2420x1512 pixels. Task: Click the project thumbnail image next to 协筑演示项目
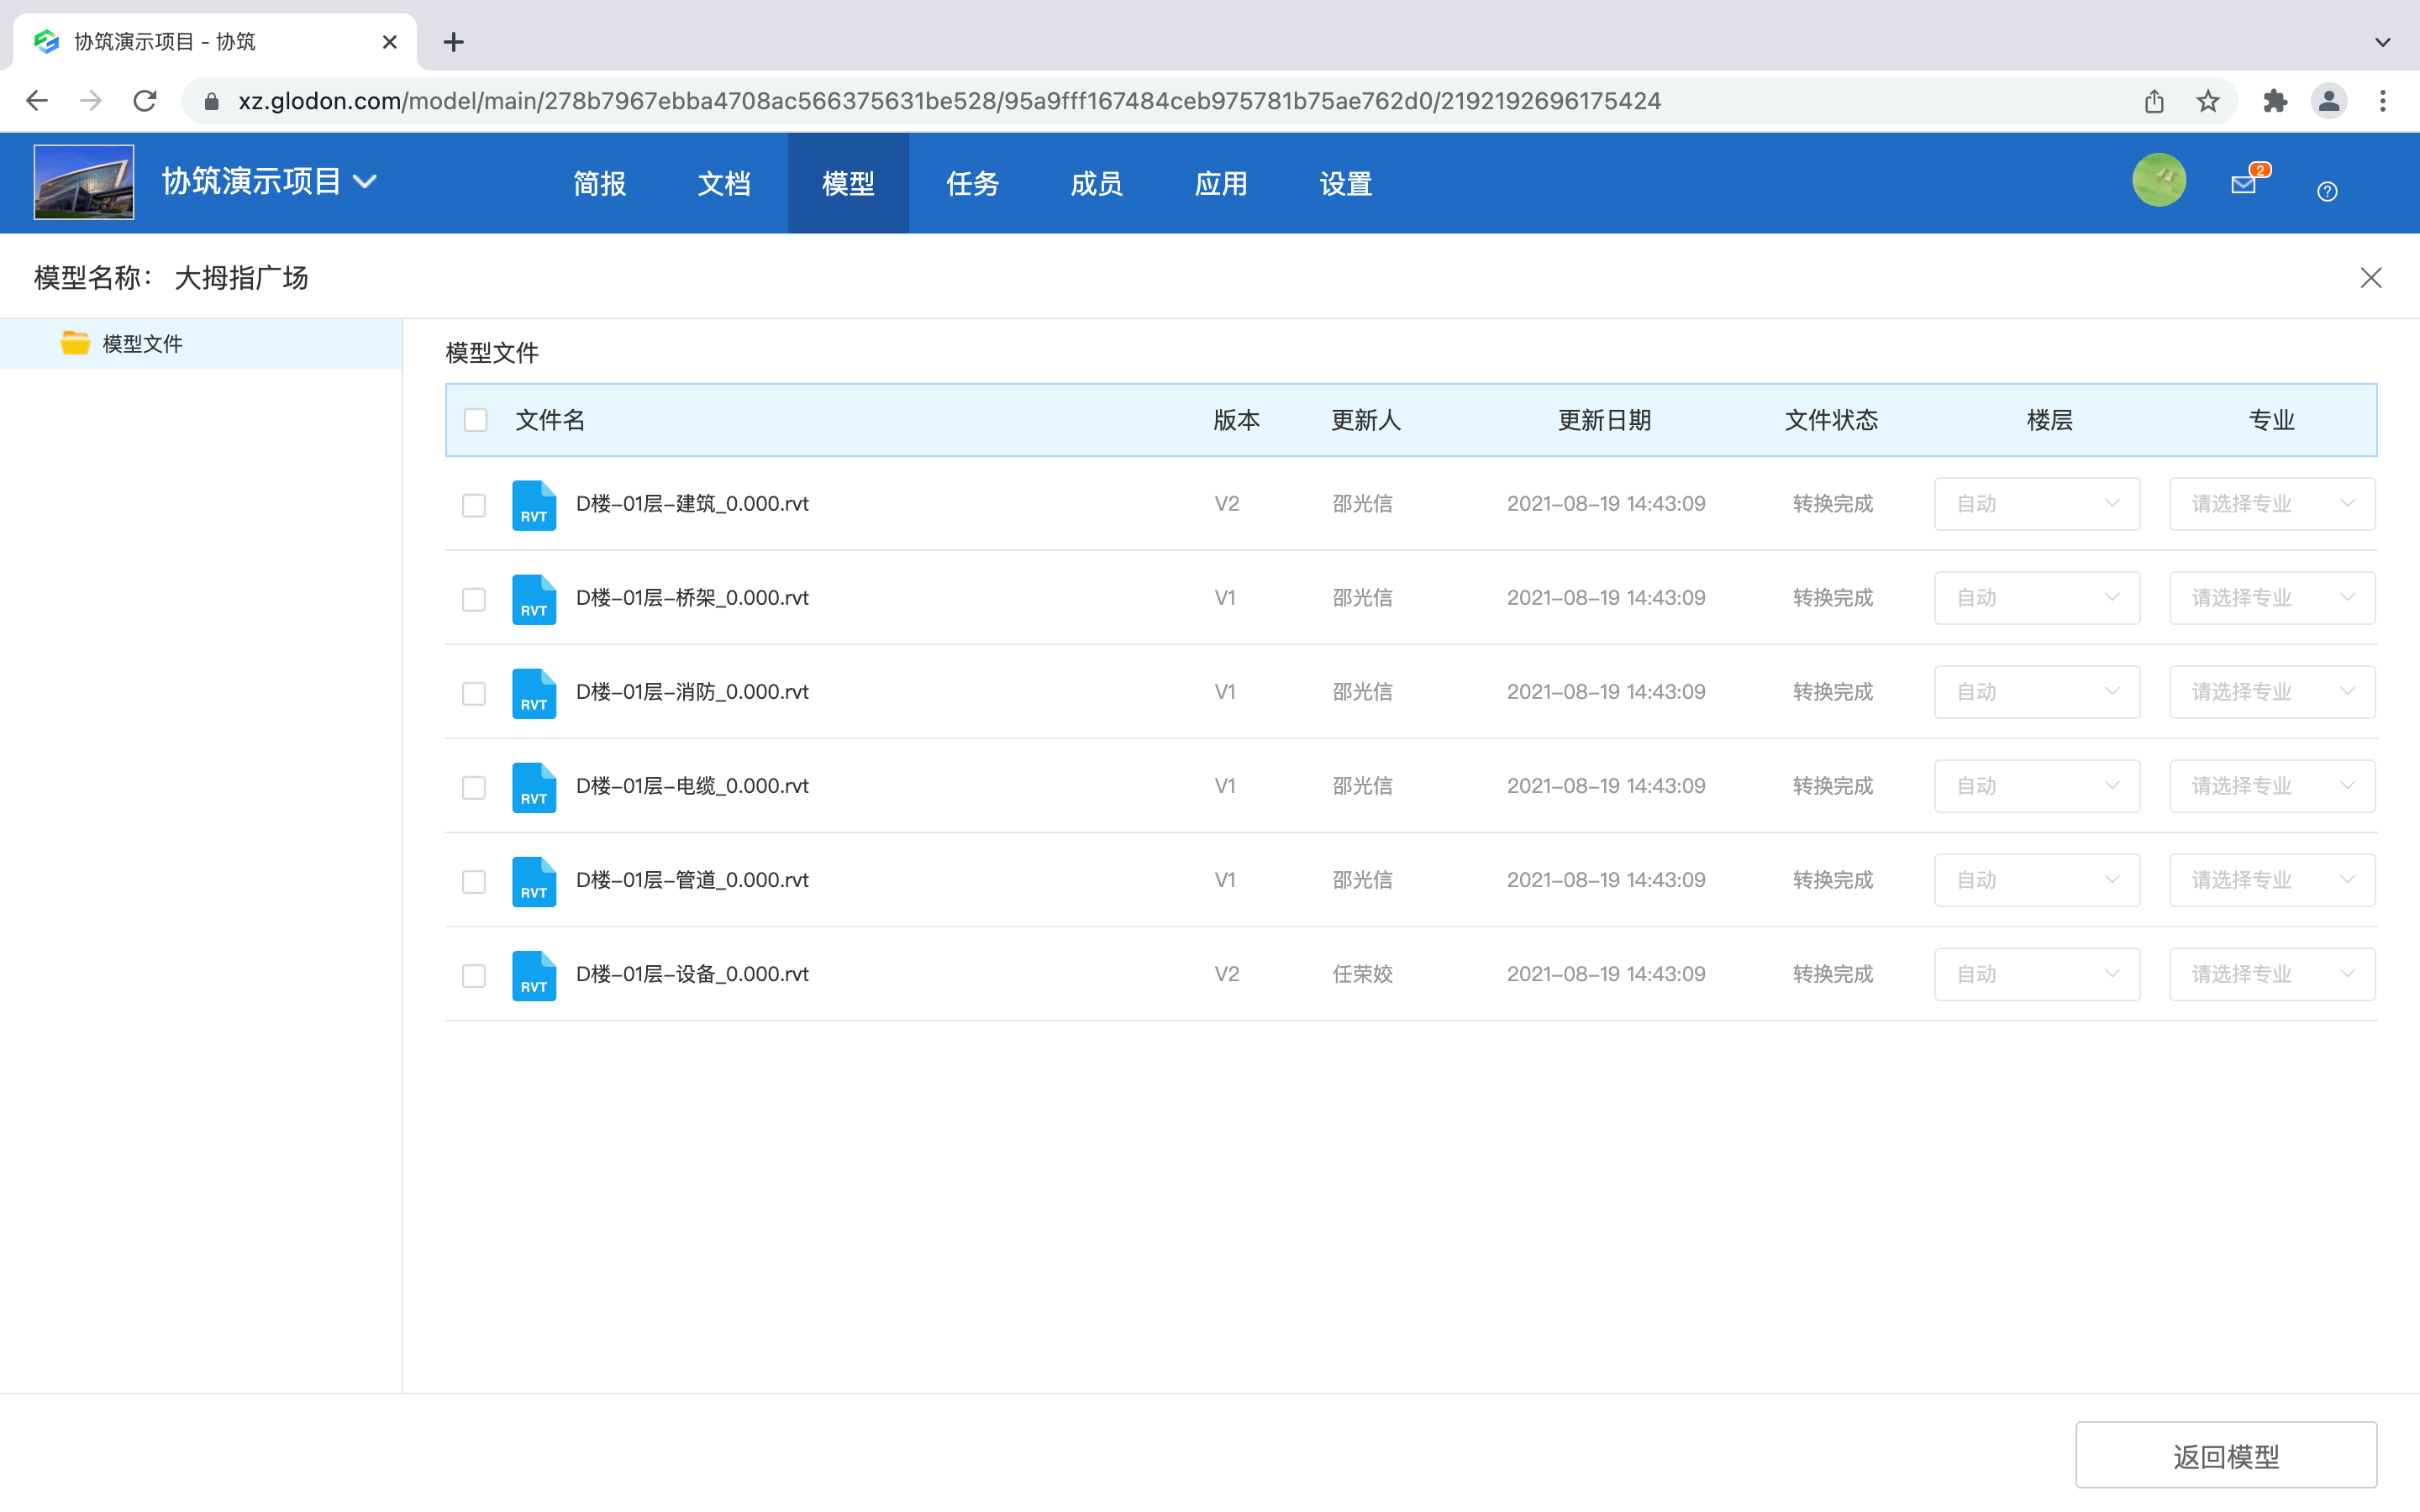83,181
